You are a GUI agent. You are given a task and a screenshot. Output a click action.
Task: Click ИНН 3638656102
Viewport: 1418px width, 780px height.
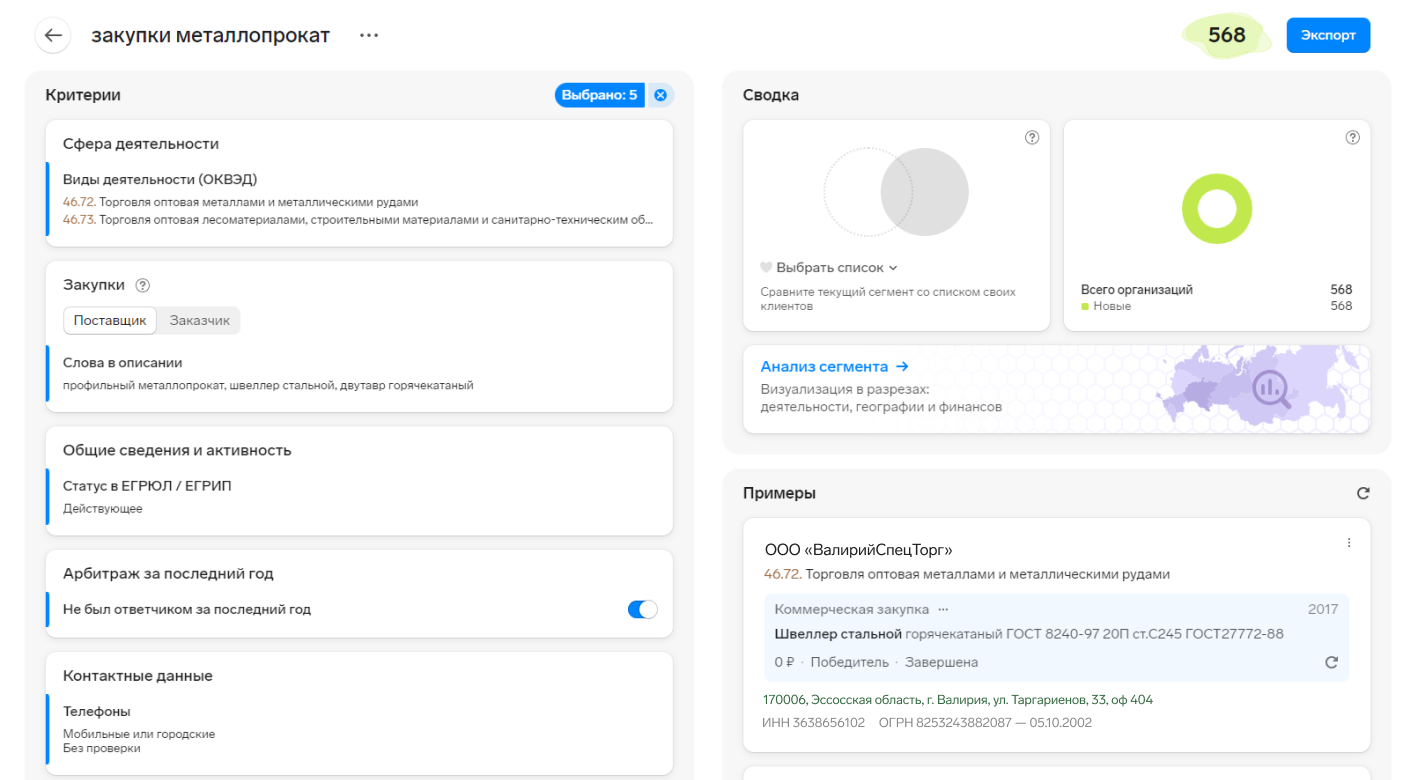814,722
